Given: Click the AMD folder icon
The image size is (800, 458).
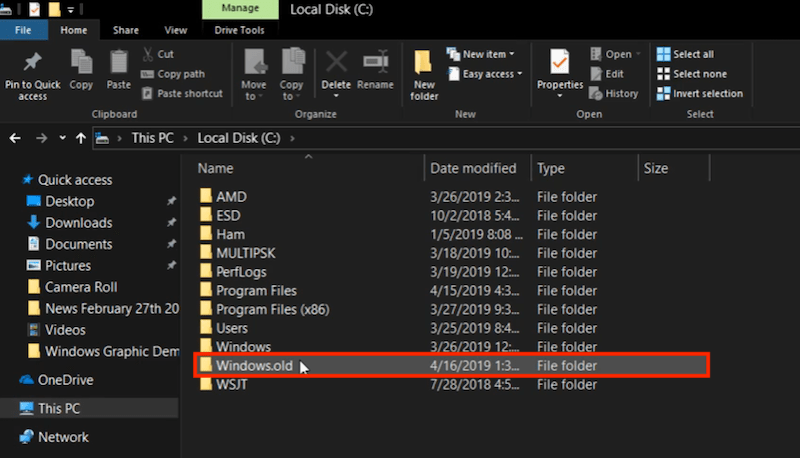Looking at the screenshot, I should pos(206,196).
